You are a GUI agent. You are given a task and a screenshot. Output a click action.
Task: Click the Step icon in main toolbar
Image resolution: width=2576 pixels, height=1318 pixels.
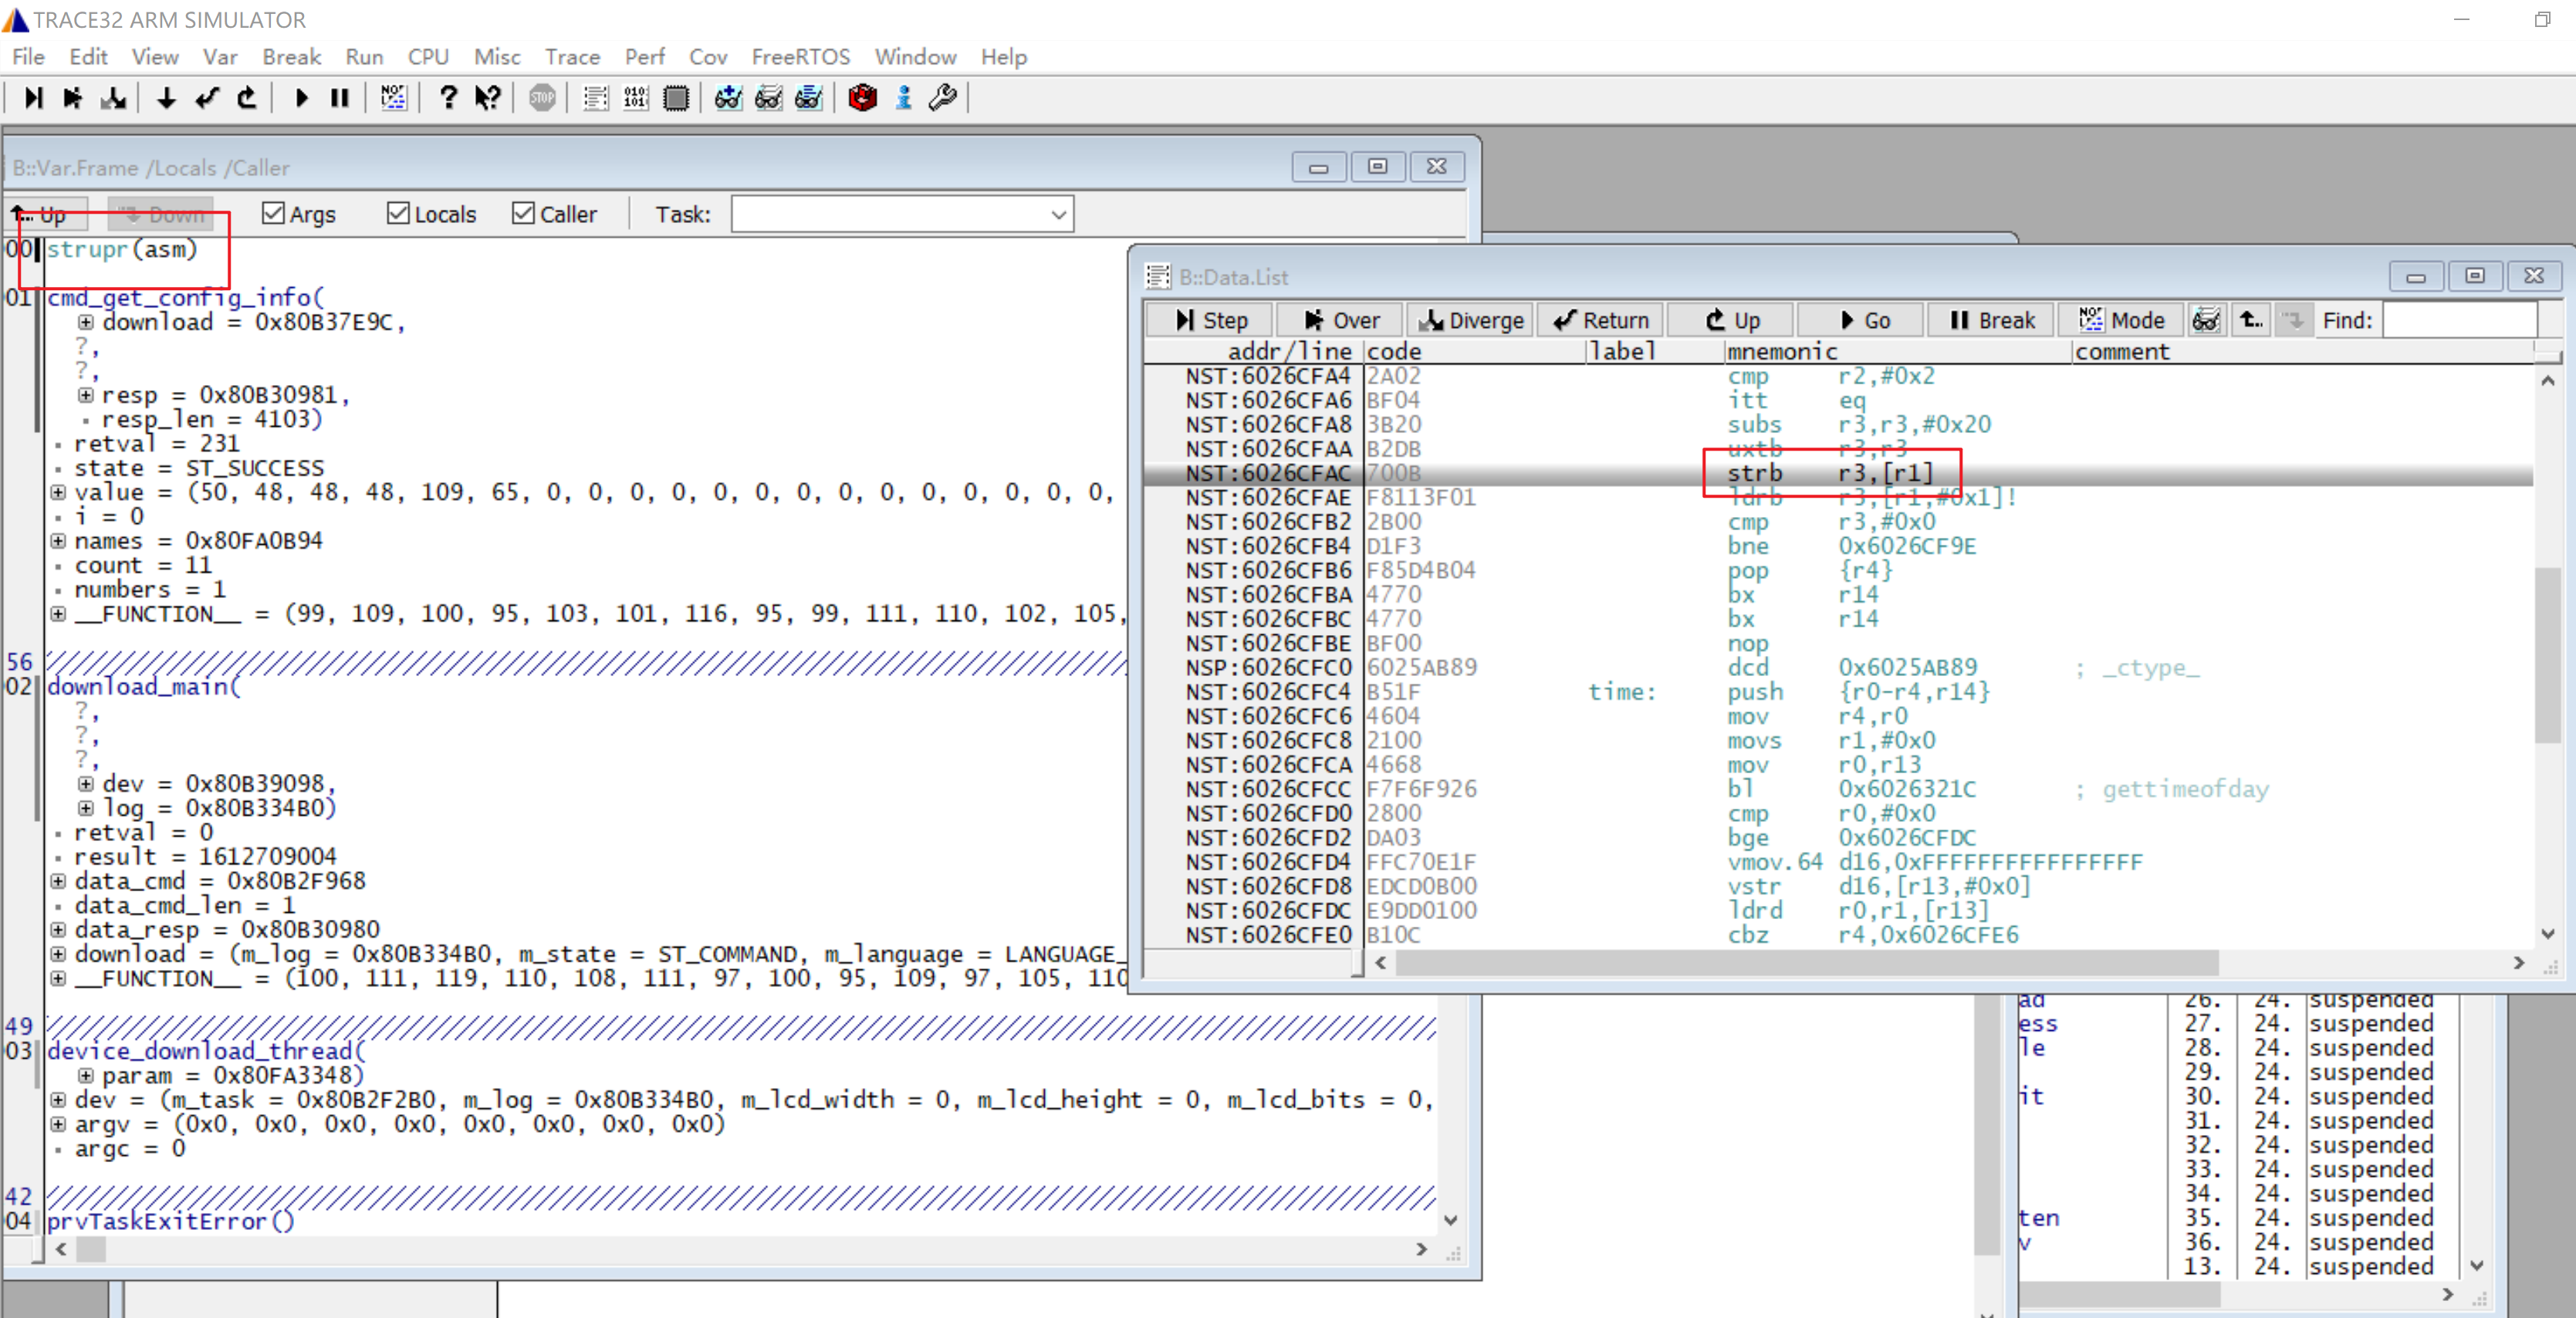33,98
